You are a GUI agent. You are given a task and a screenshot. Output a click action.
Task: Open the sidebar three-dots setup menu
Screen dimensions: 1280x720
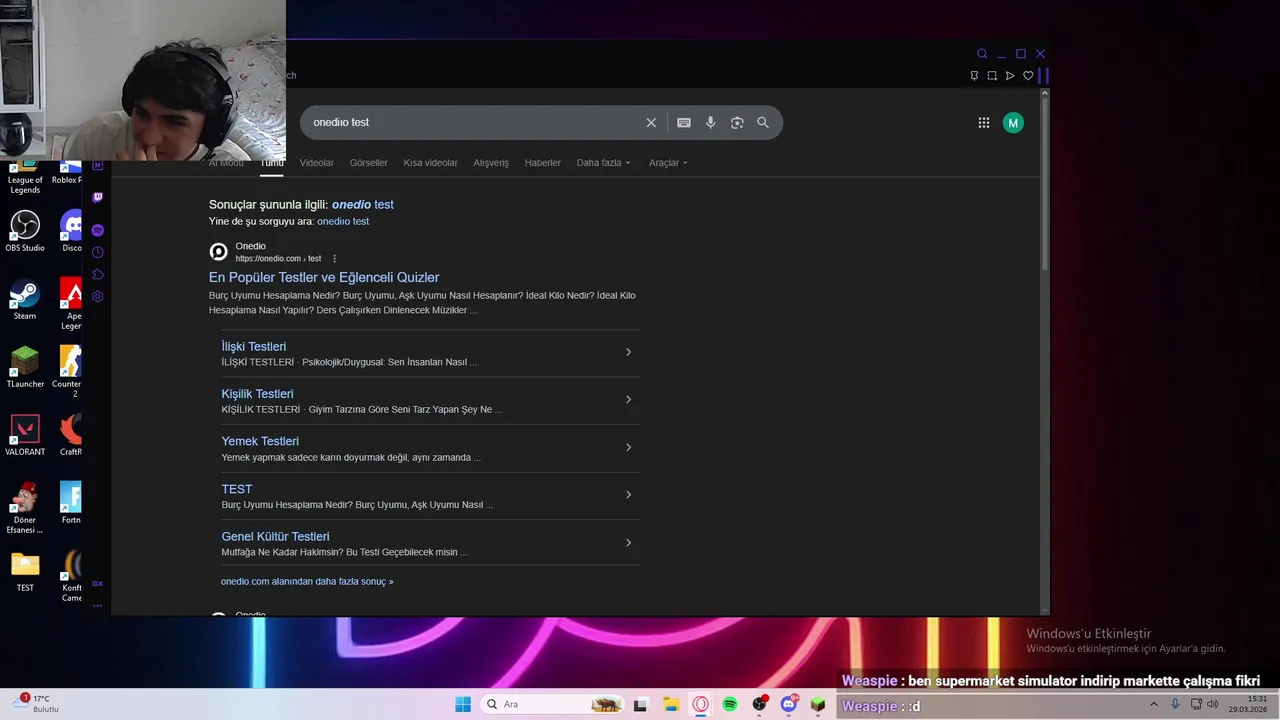tap(97, 606)
